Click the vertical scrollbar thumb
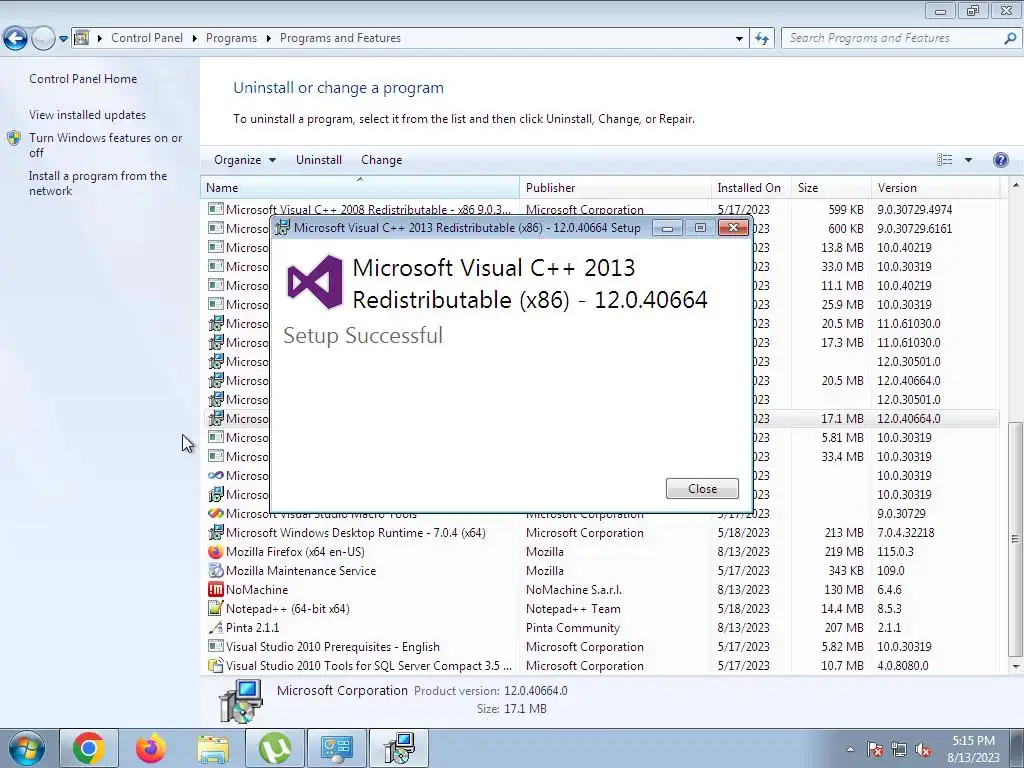Image resolution: width=1024 pixels, height=768 pixels. [x=1014, y=539]
